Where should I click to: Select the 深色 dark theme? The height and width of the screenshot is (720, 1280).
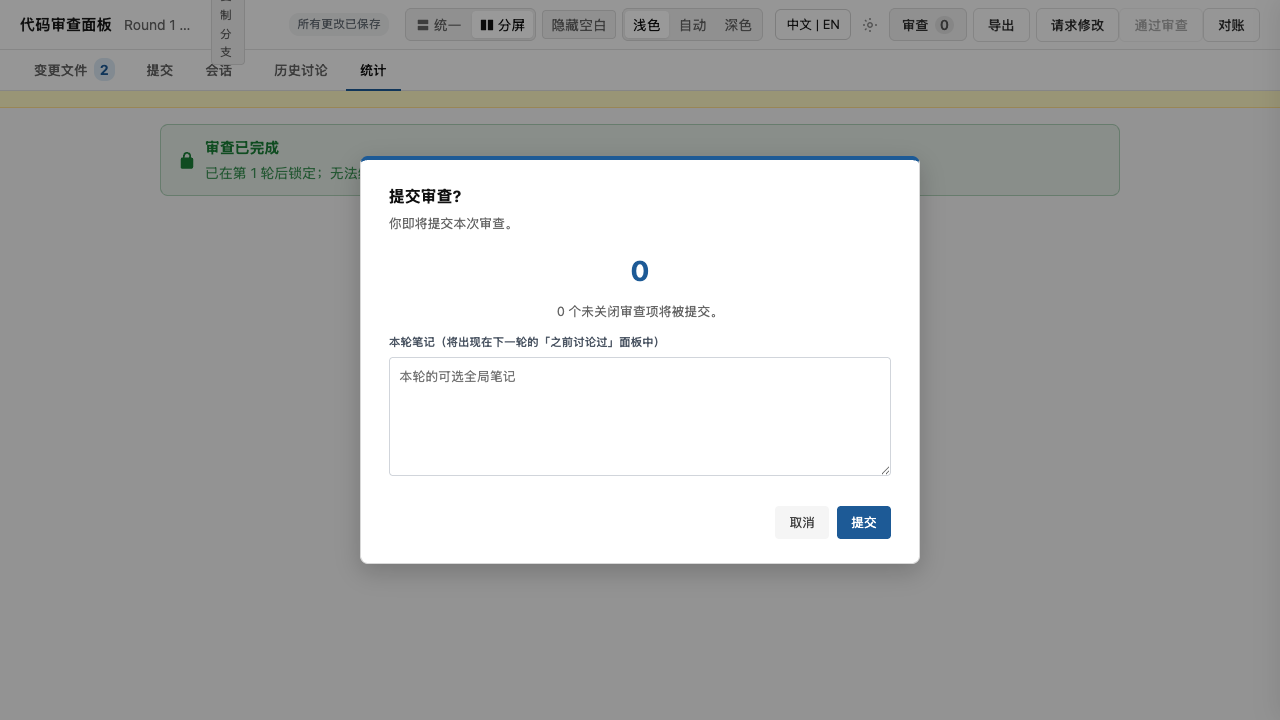738,25
